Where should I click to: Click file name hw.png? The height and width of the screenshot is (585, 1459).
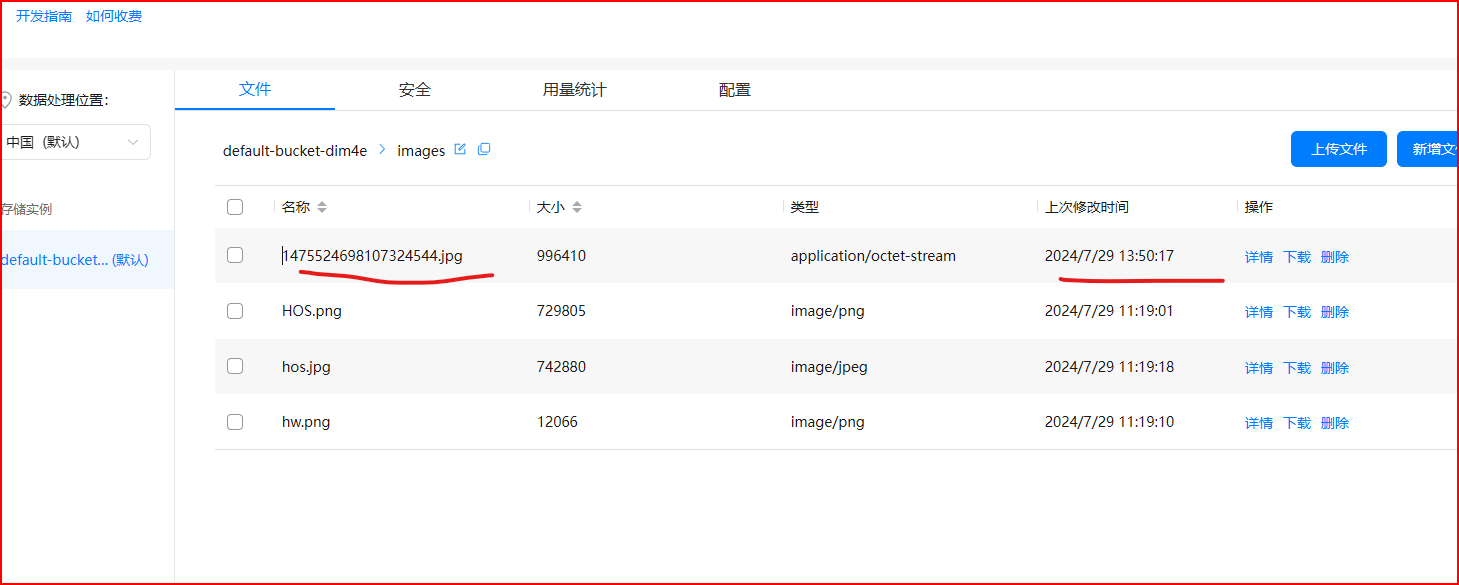click(x=306, y=422)
